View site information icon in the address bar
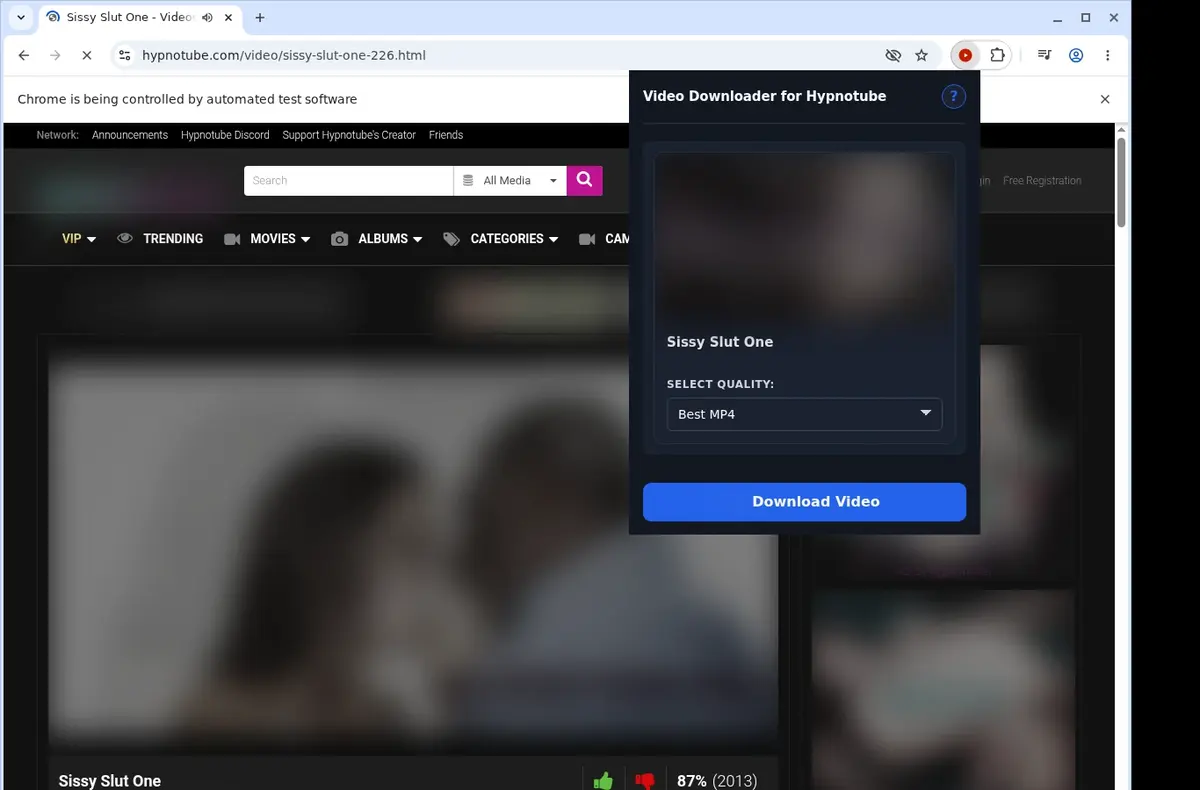Image resolution: width=1200 pixels, height=790 pixels. coord(123,56)
